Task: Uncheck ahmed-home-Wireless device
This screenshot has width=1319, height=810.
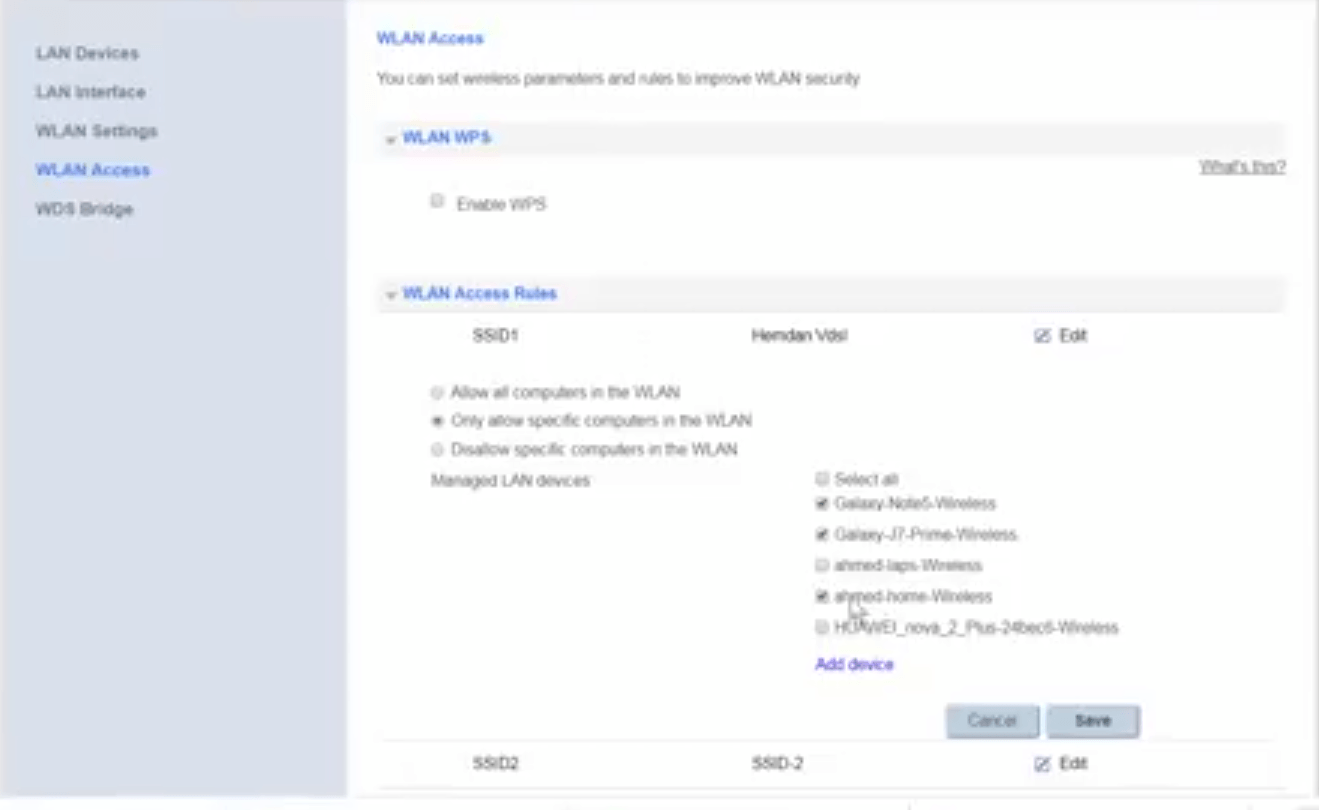Action: pyautogui.click(x=822, y=596)
